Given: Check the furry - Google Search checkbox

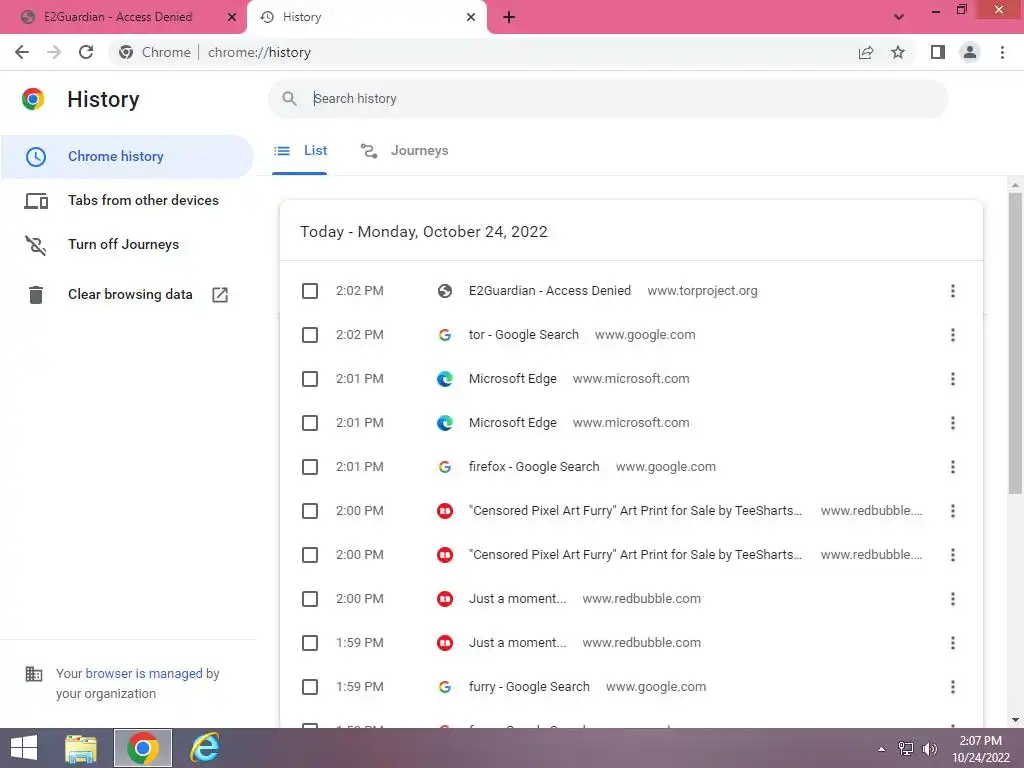Looking at the screenshot, I should pyautogui.click(x=310, y=687).
